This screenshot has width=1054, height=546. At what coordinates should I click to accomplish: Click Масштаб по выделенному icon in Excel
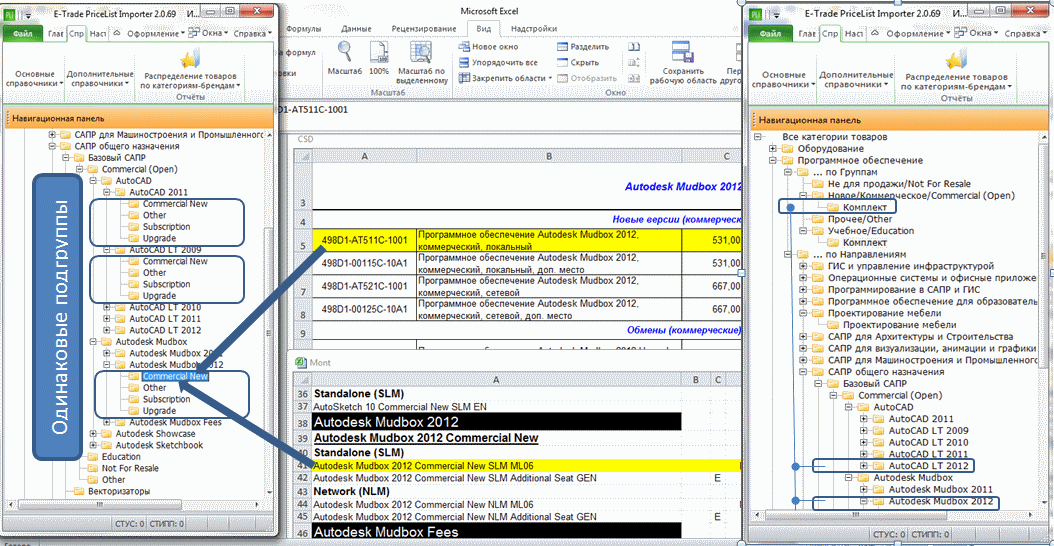(421, 52)
